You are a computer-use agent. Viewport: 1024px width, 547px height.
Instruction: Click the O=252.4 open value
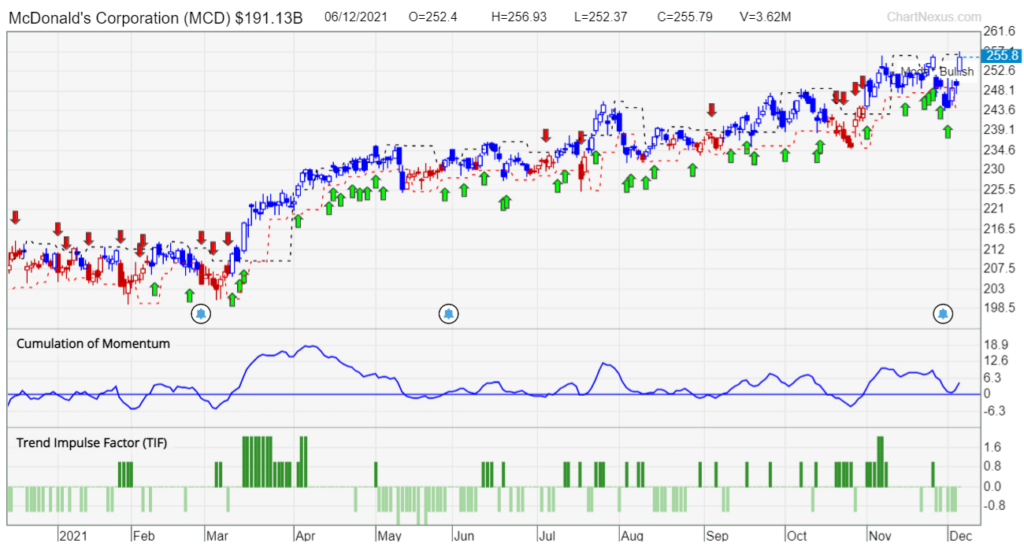[432, 17]
